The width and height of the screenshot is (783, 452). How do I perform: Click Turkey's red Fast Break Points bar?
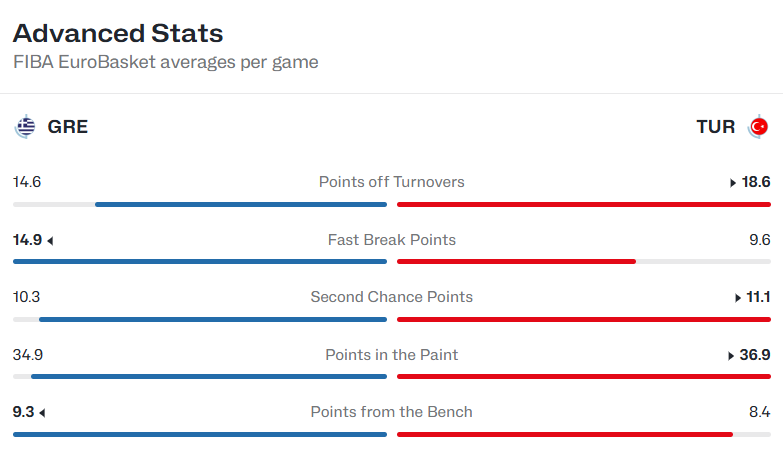tap(516, 261)
